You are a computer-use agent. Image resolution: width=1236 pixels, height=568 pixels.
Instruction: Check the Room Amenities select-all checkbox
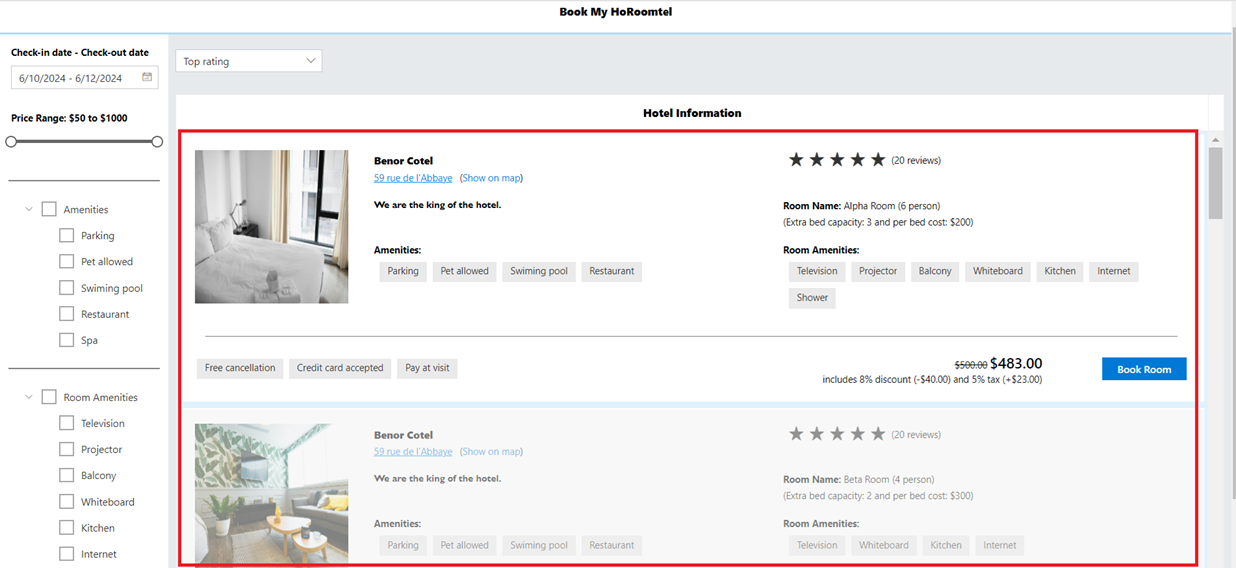coord(49,397)
